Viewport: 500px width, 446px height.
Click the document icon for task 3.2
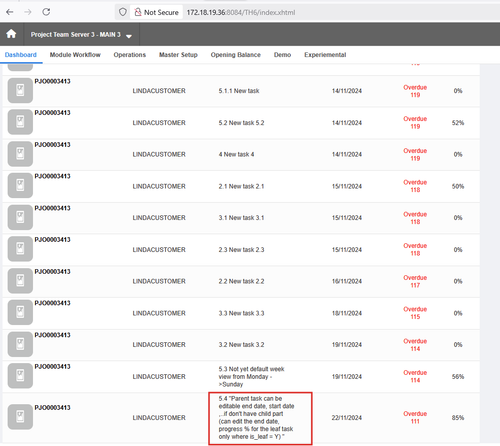tap(20, 344)
